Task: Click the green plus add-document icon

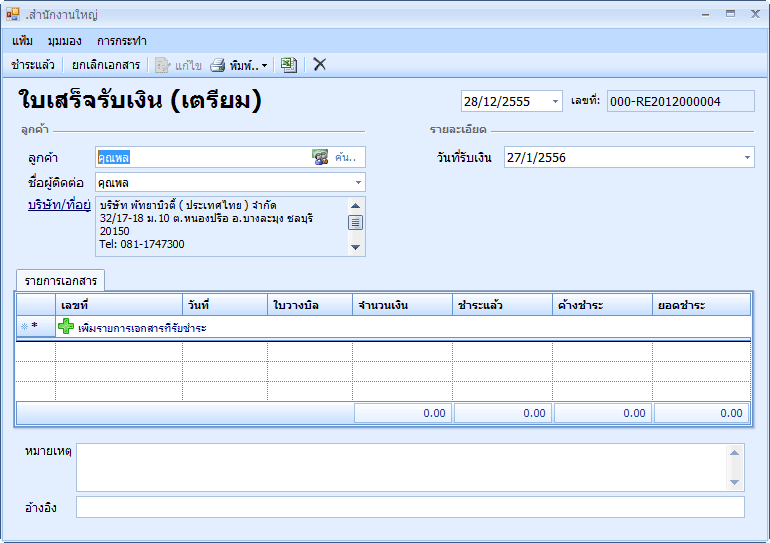Action: click(x=66, y=327)
